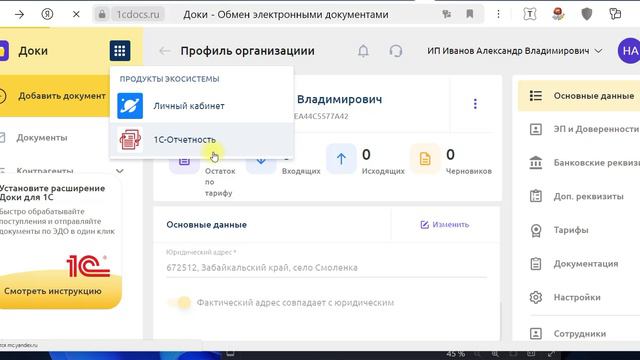
Task: Open Тарифы section
Action: click(559, 230)
